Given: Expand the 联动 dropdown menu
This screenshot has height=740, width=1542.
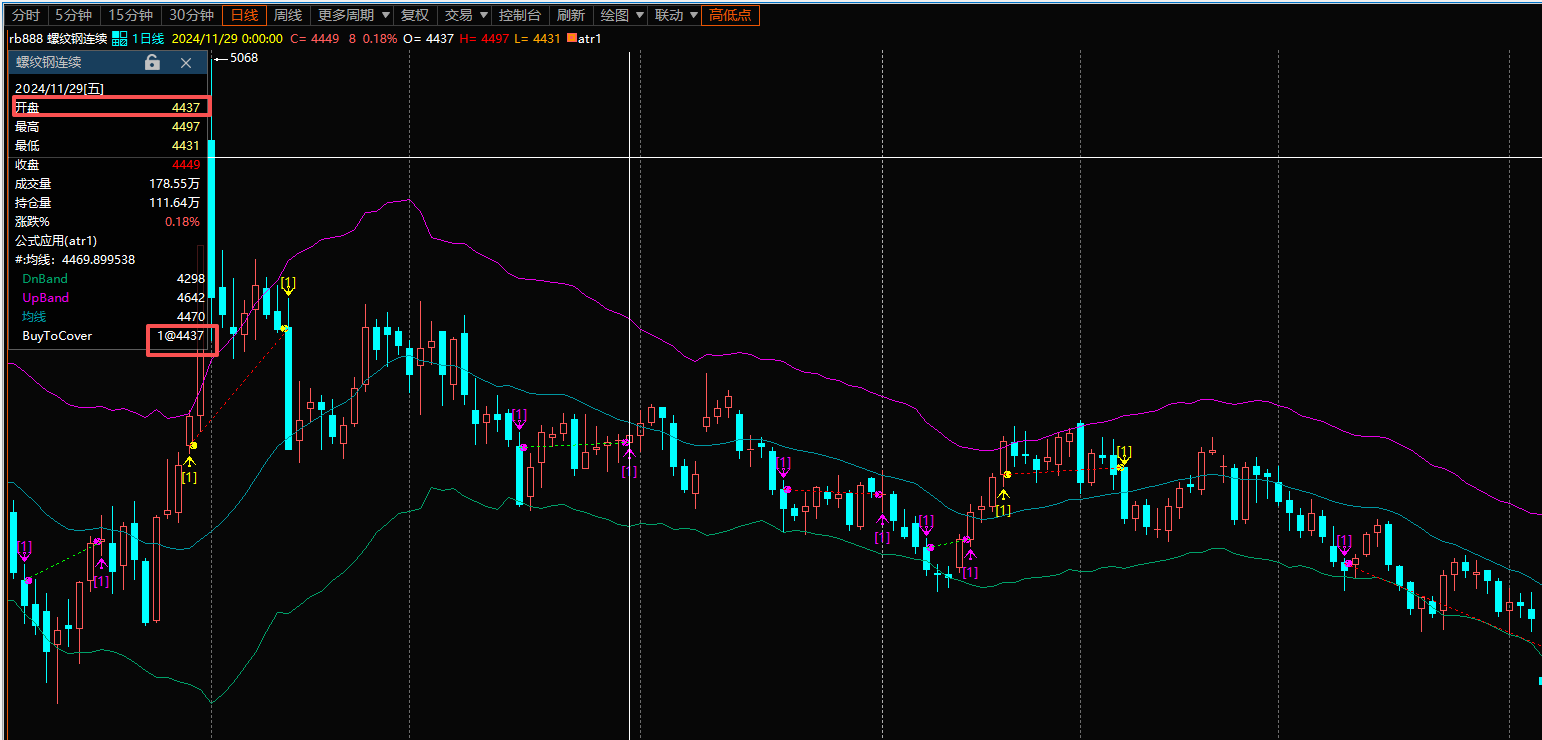Looking at the screenshot, I should pos(676,15).
